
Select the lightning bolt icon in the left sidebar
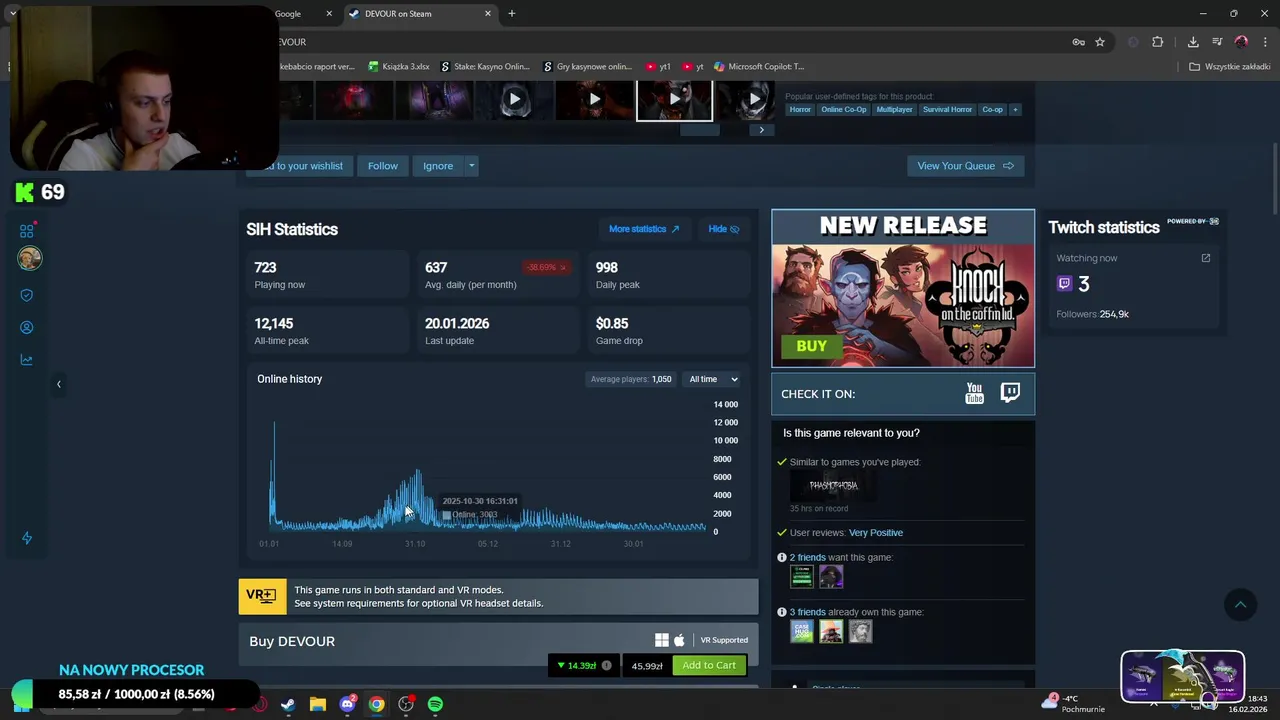click(x=27, y=538)
